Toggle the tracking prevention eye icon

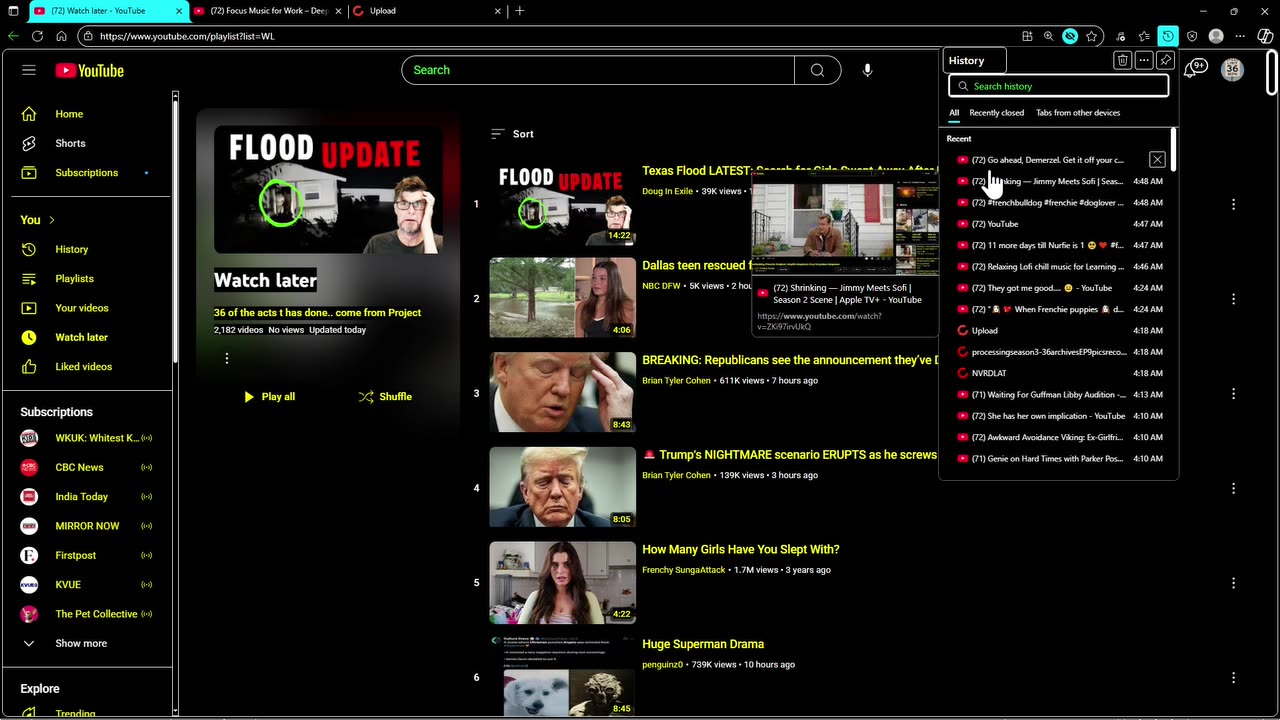click(1070, 36)
